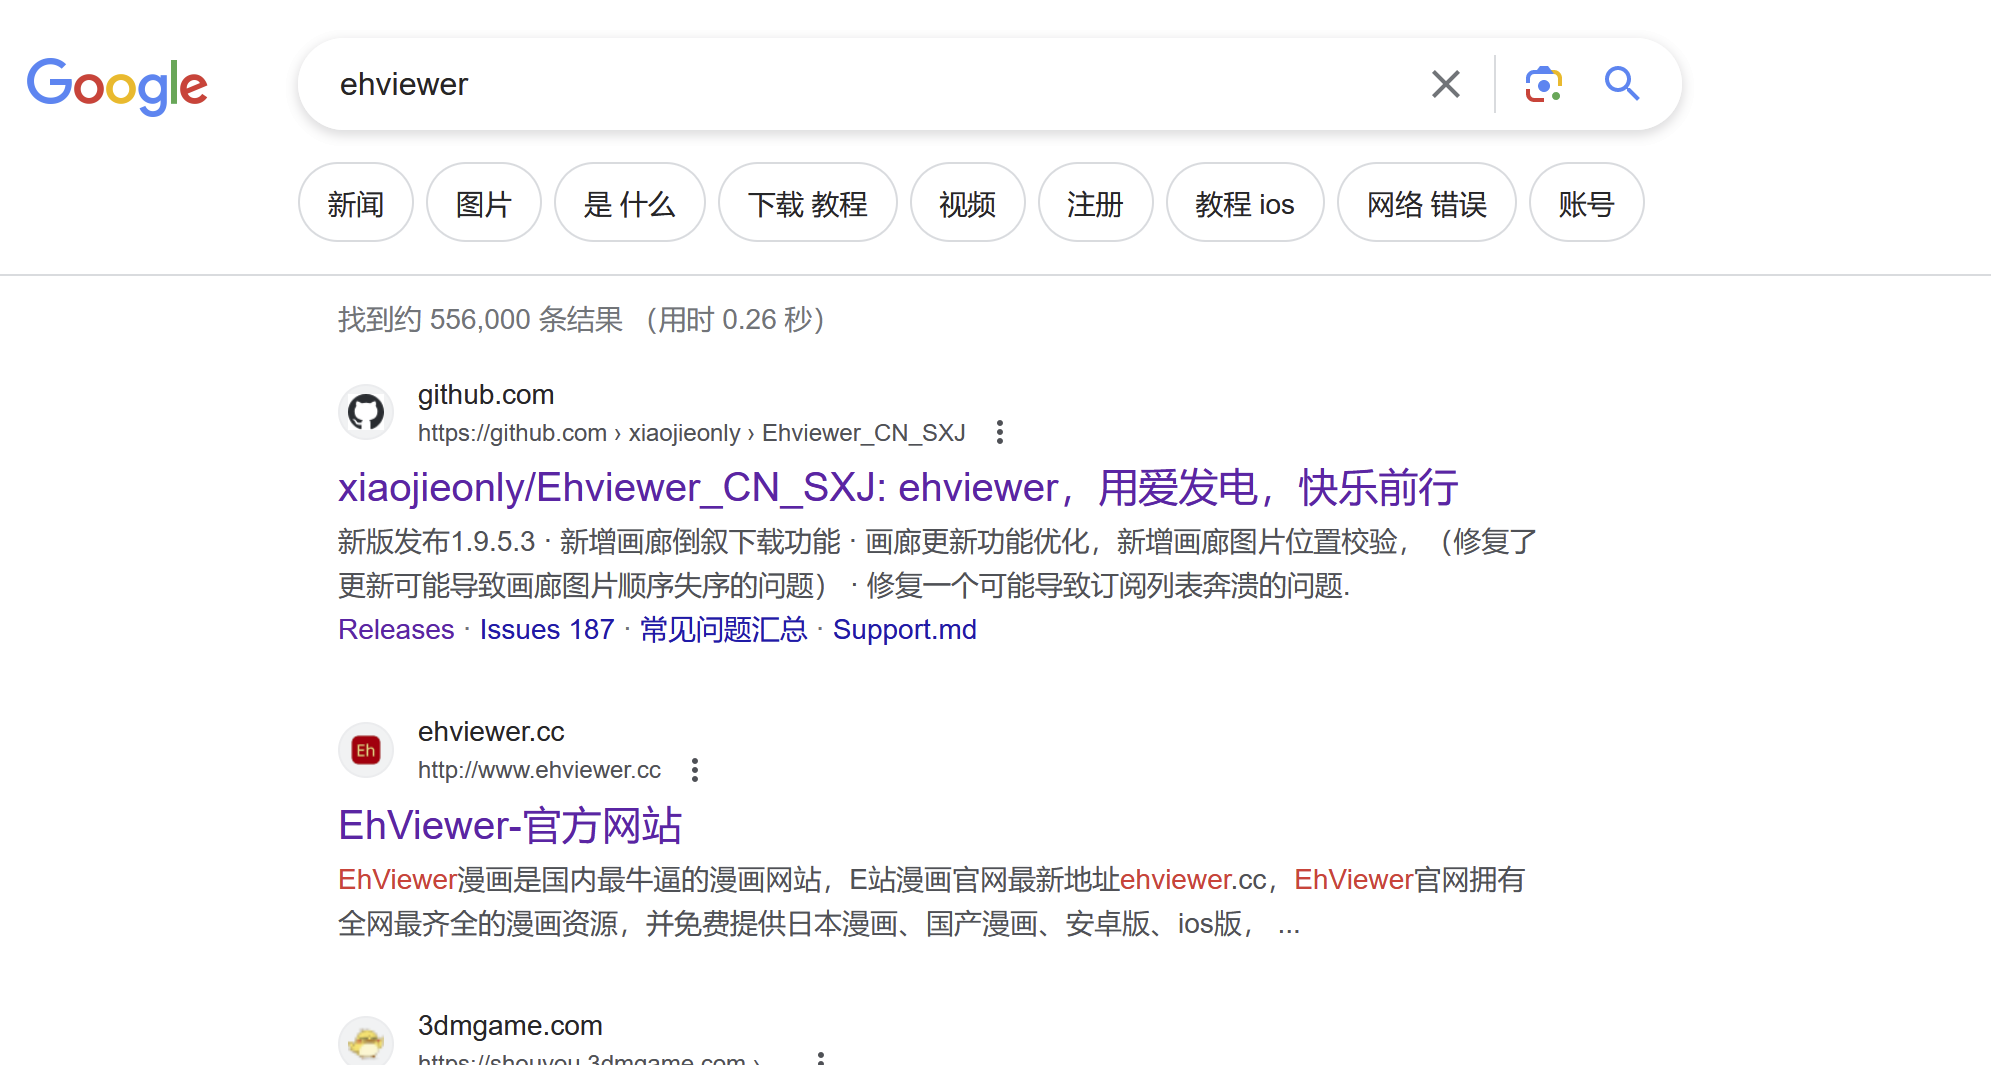Select the 教程 ios filter chip

[x=1245, y=203]
